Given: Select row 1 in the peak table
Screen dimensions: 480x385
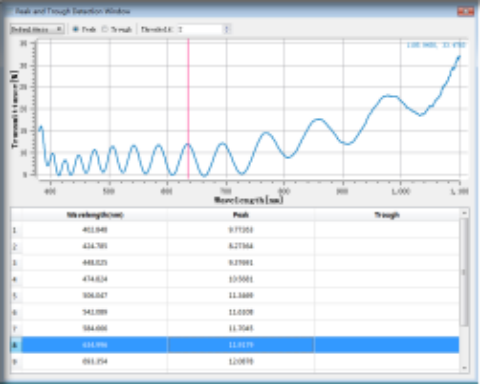Looking at the screenshot, I should click(x=235, y=230).
